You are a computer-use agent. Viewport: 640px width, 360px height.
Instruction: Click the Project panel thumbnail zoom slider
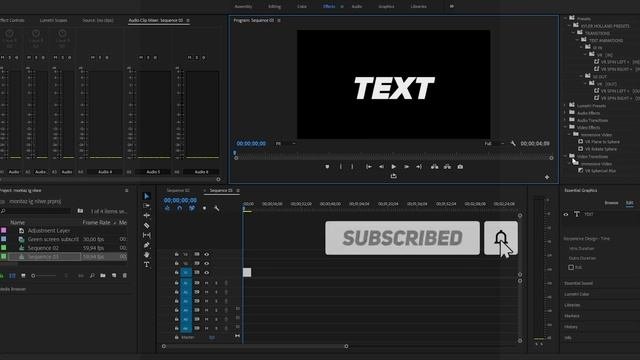pos(45,276)
